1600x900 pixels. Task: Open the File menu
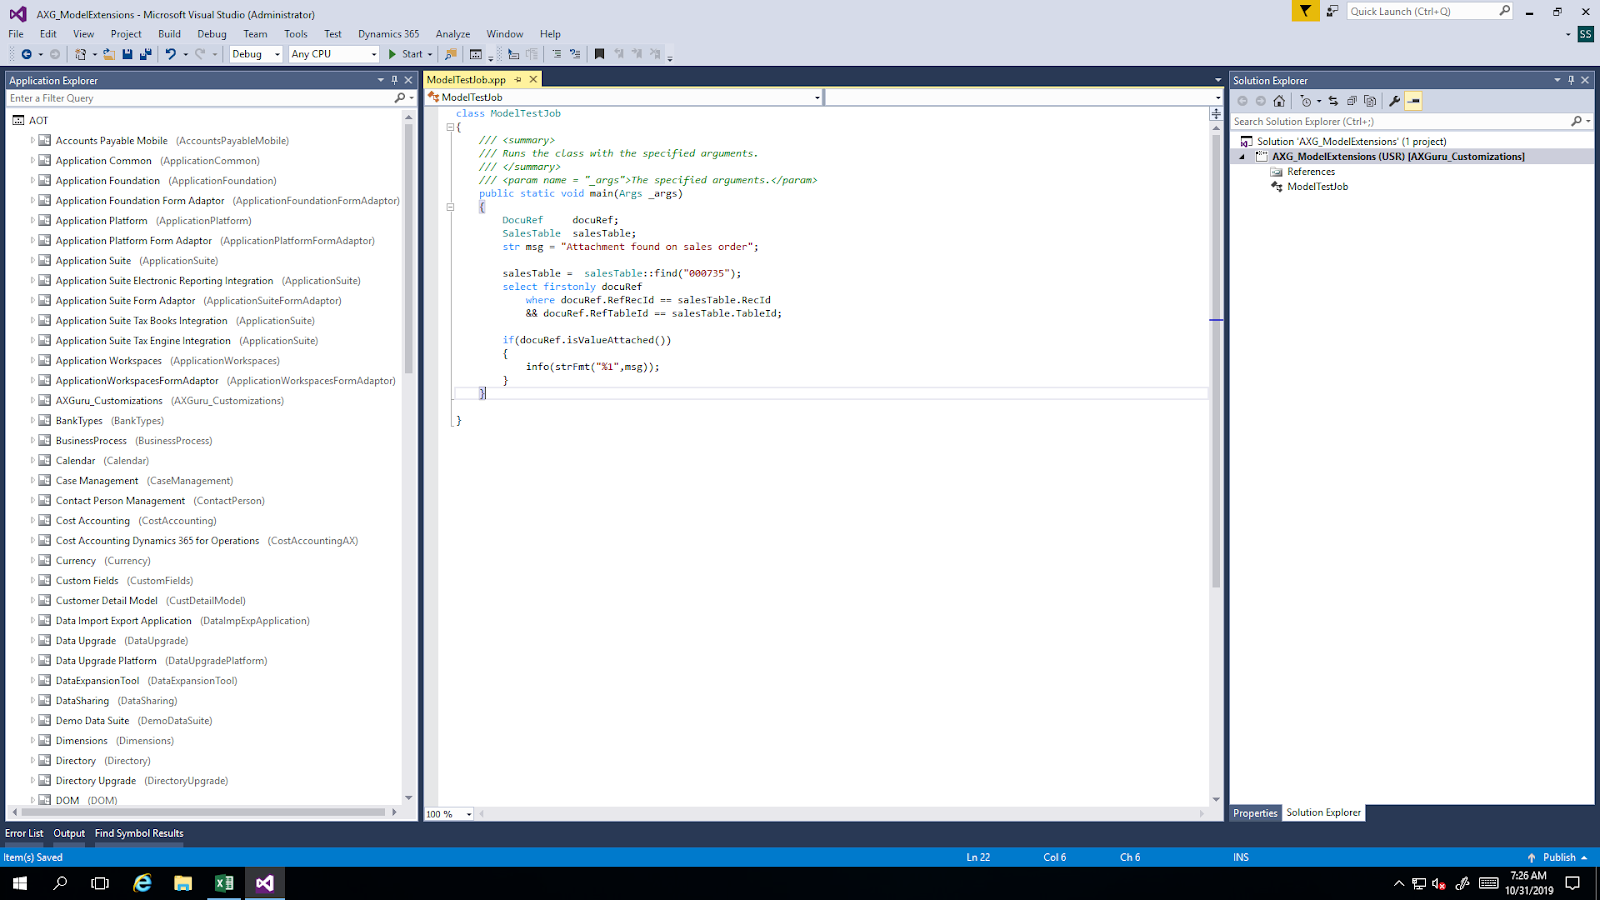16,34
